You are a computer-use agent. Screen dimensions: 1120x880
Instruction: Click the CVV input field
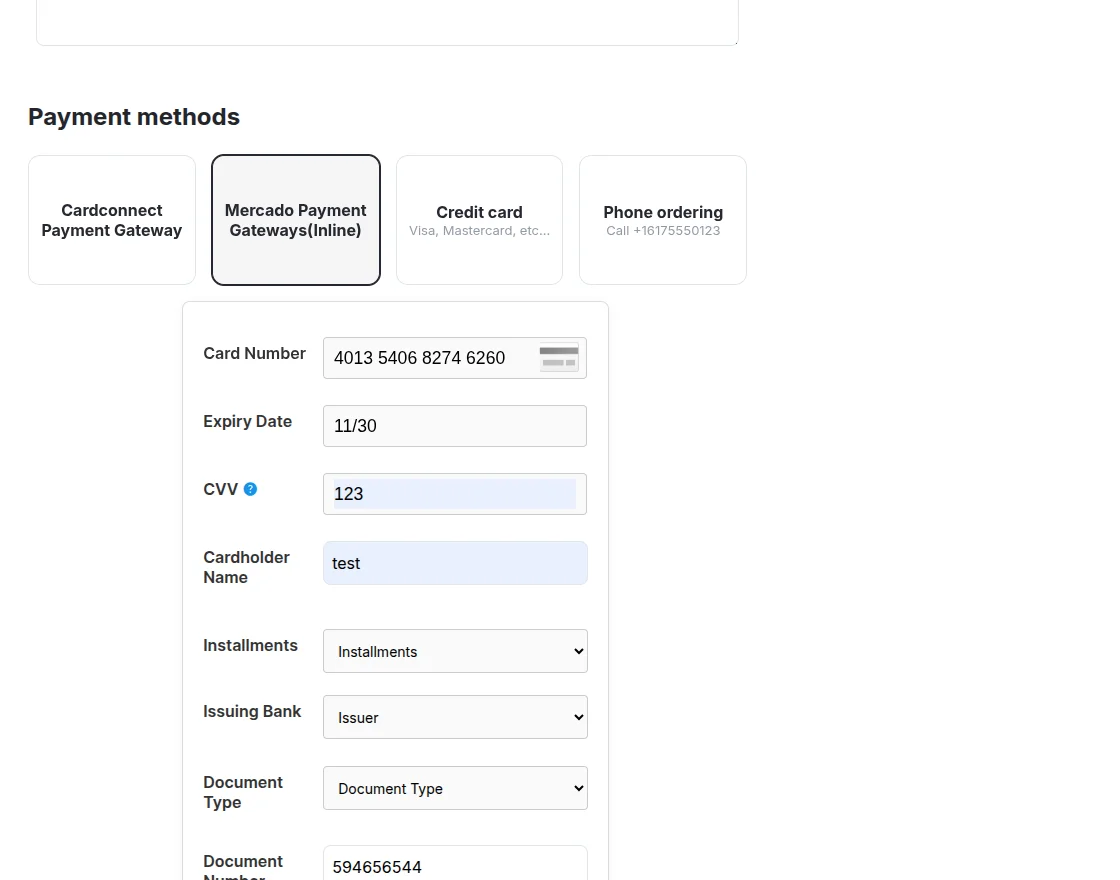455,494
